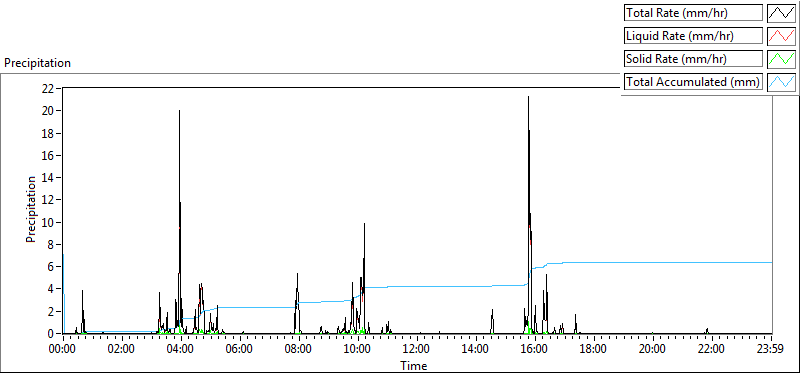This screenshot has height=373, width=800.
Task: Click the rate peak just after 10:00
Action: 364,224
